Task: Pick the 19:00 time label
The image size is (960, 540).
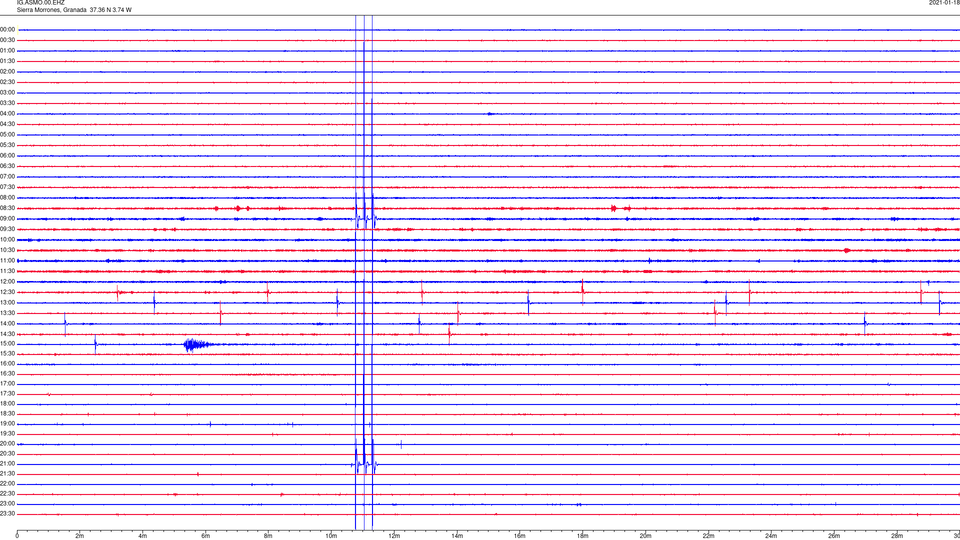Action: tap(8, 423)
